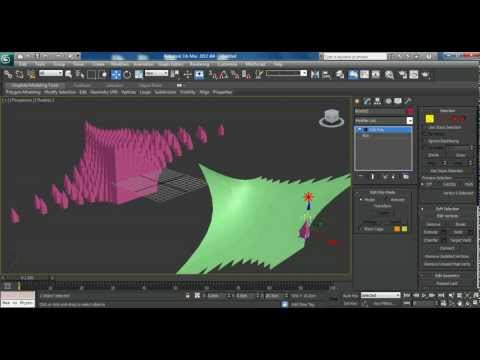
Task: Switch to the Utilities command panel tab
Action: point(408,101)
